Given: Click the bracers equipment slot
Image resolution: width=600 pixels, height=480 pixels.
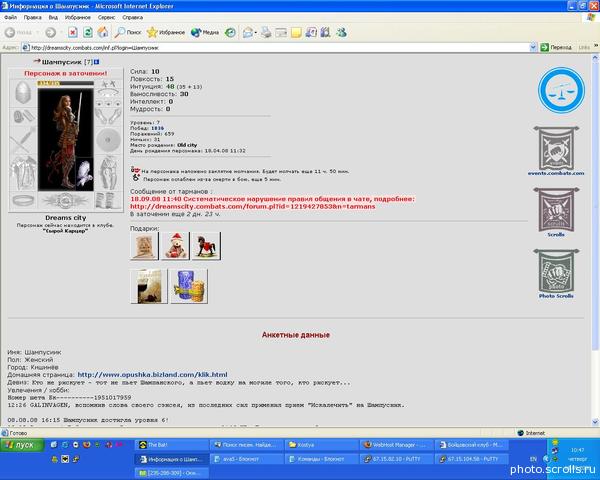Looking at the screenshot, I should click(x=23, y=116).
